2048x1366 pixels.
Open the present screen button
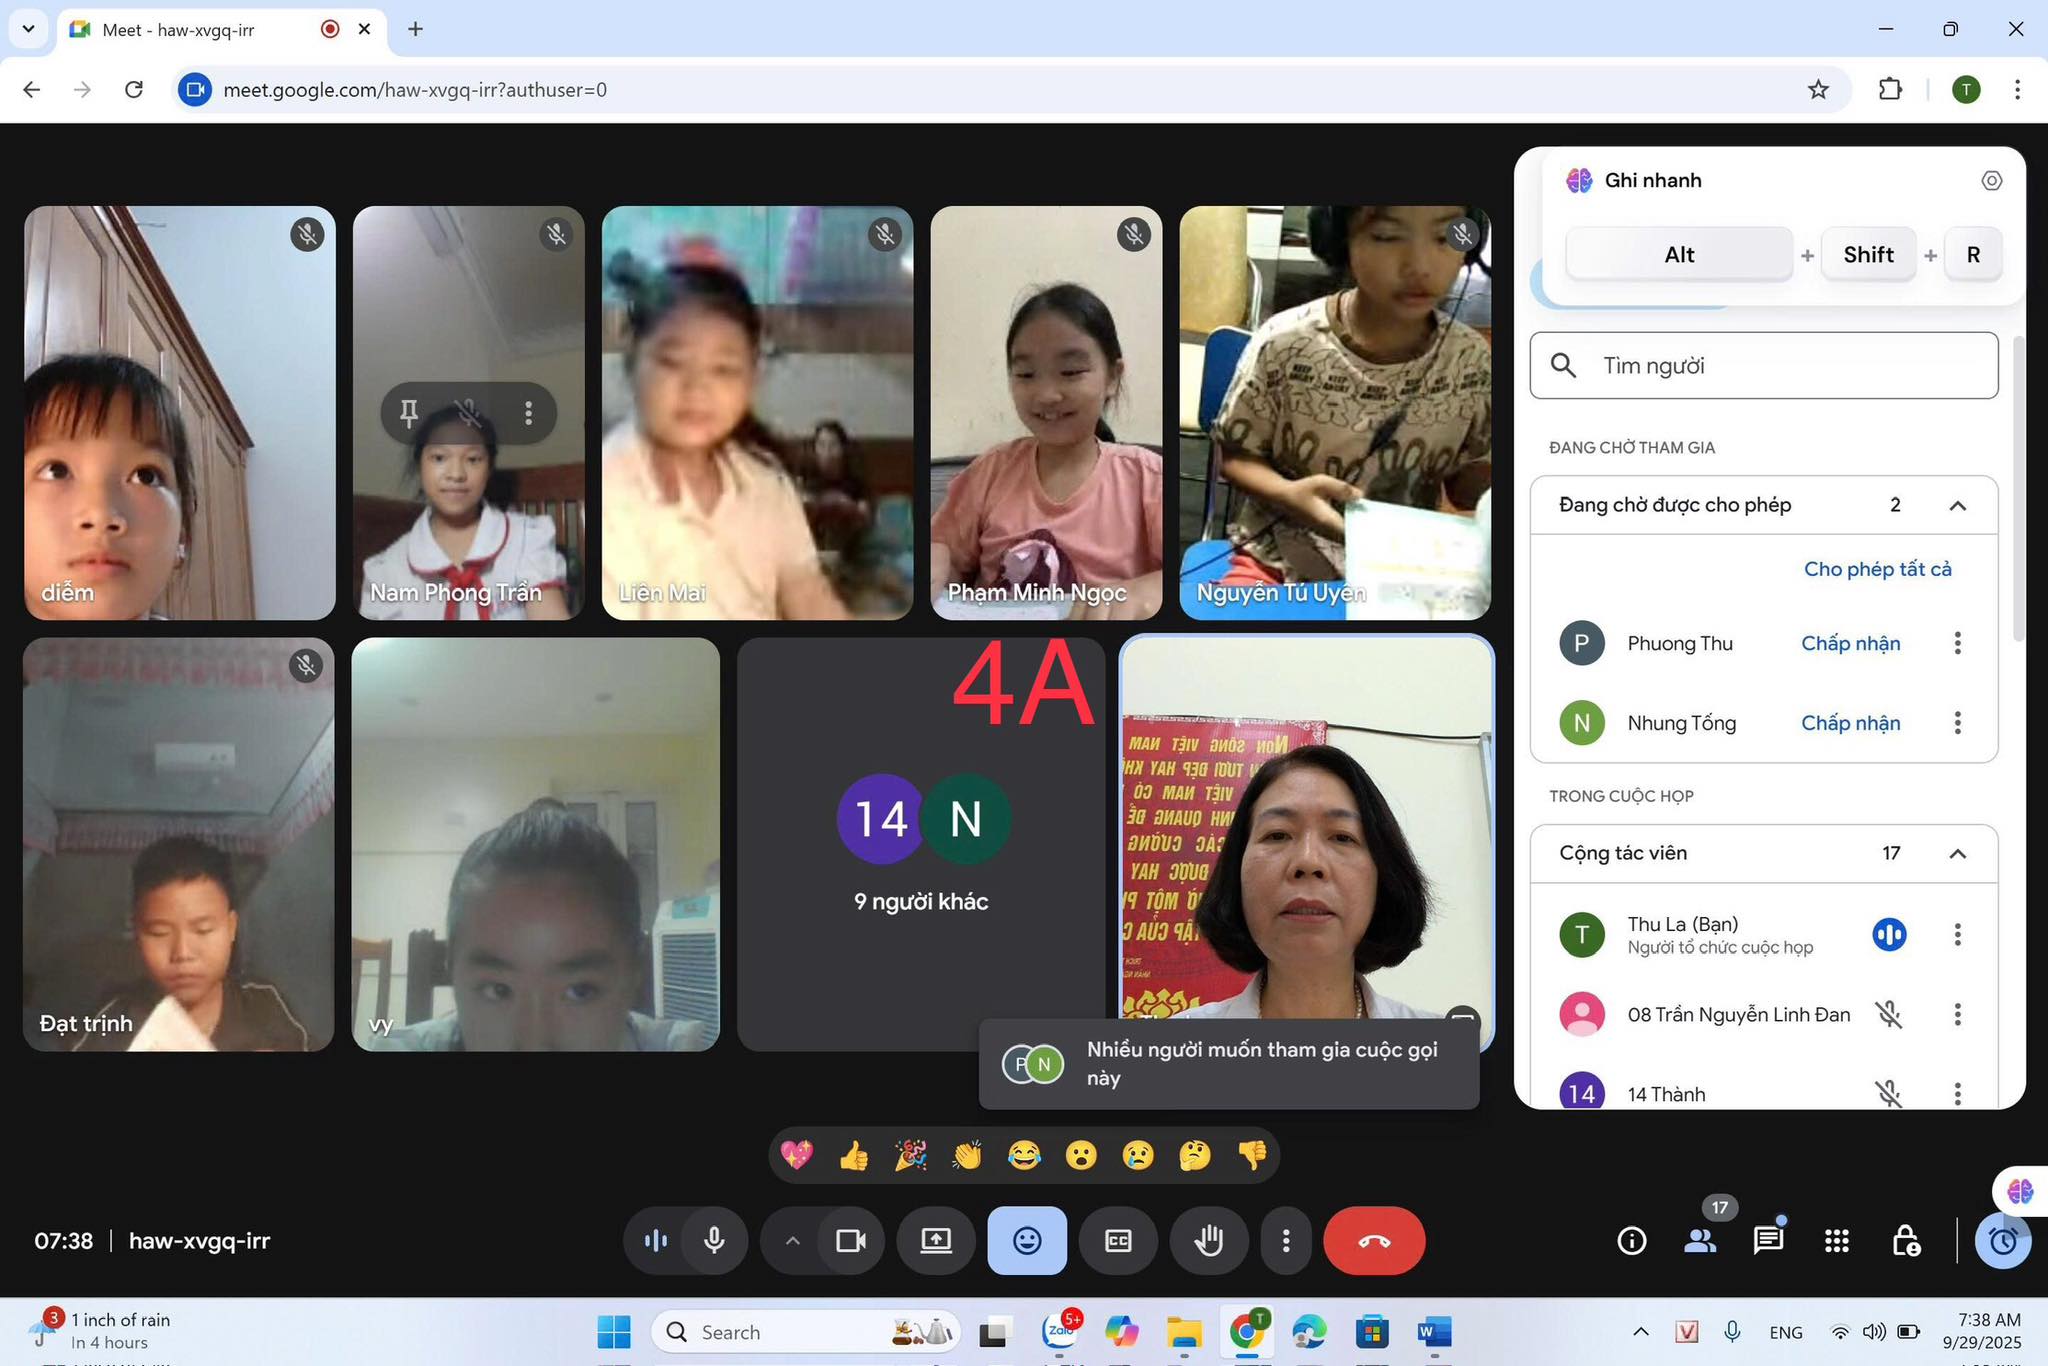coord(936,1241)
